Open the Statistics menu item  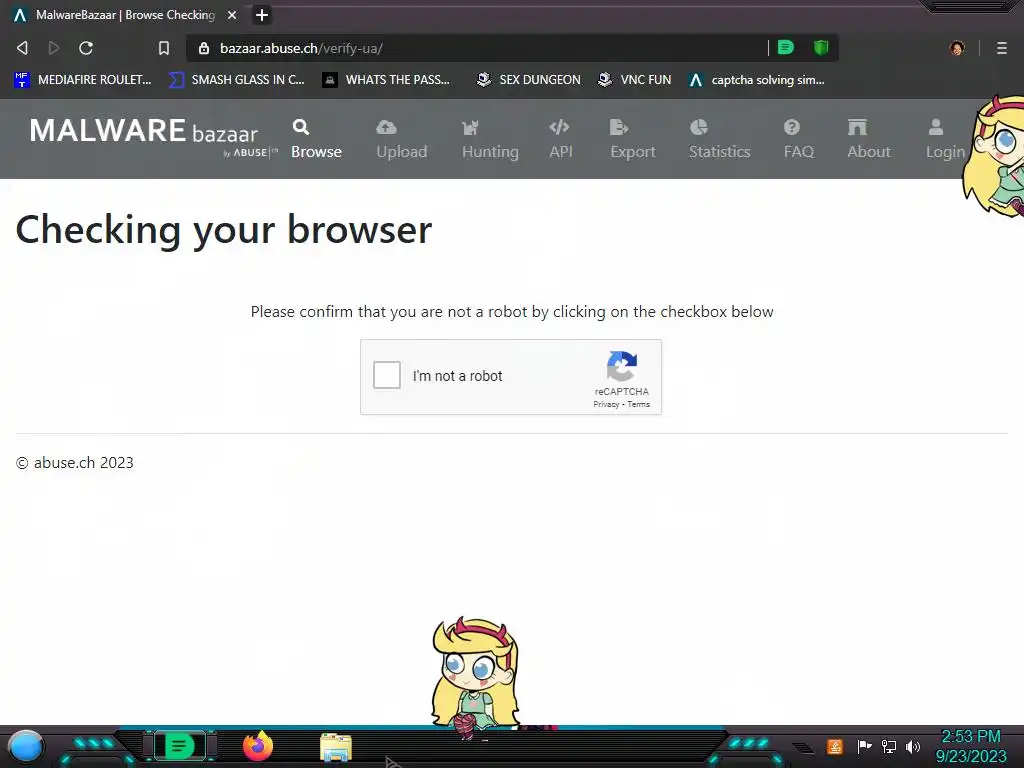pyautogui.click(x=719, y=139)
